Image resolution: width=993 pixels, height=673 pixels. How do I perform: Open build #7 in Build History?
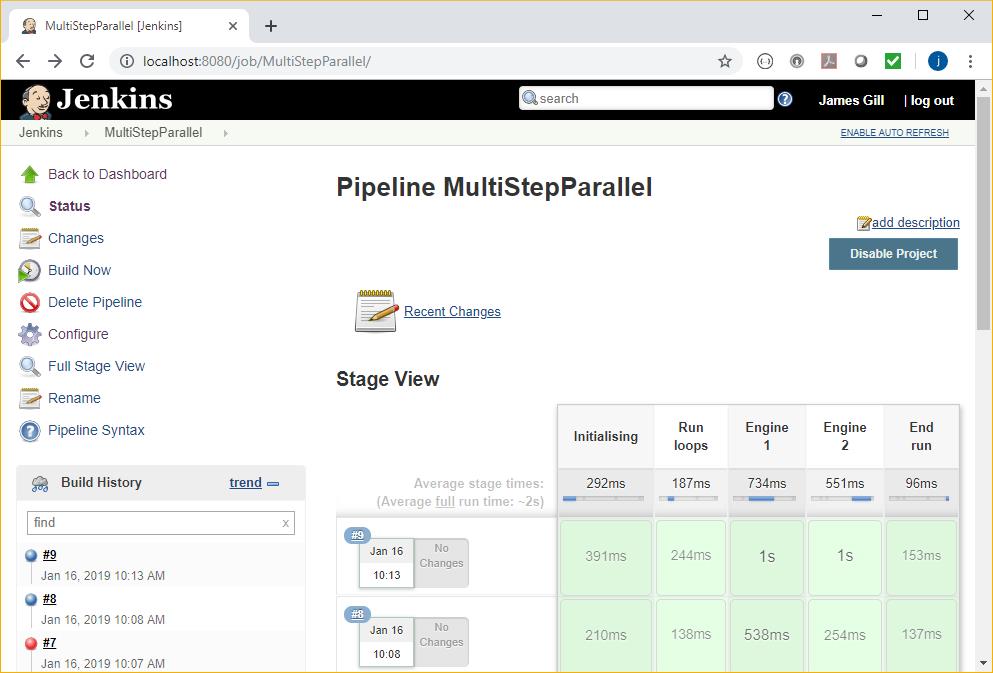pos(49,643)
